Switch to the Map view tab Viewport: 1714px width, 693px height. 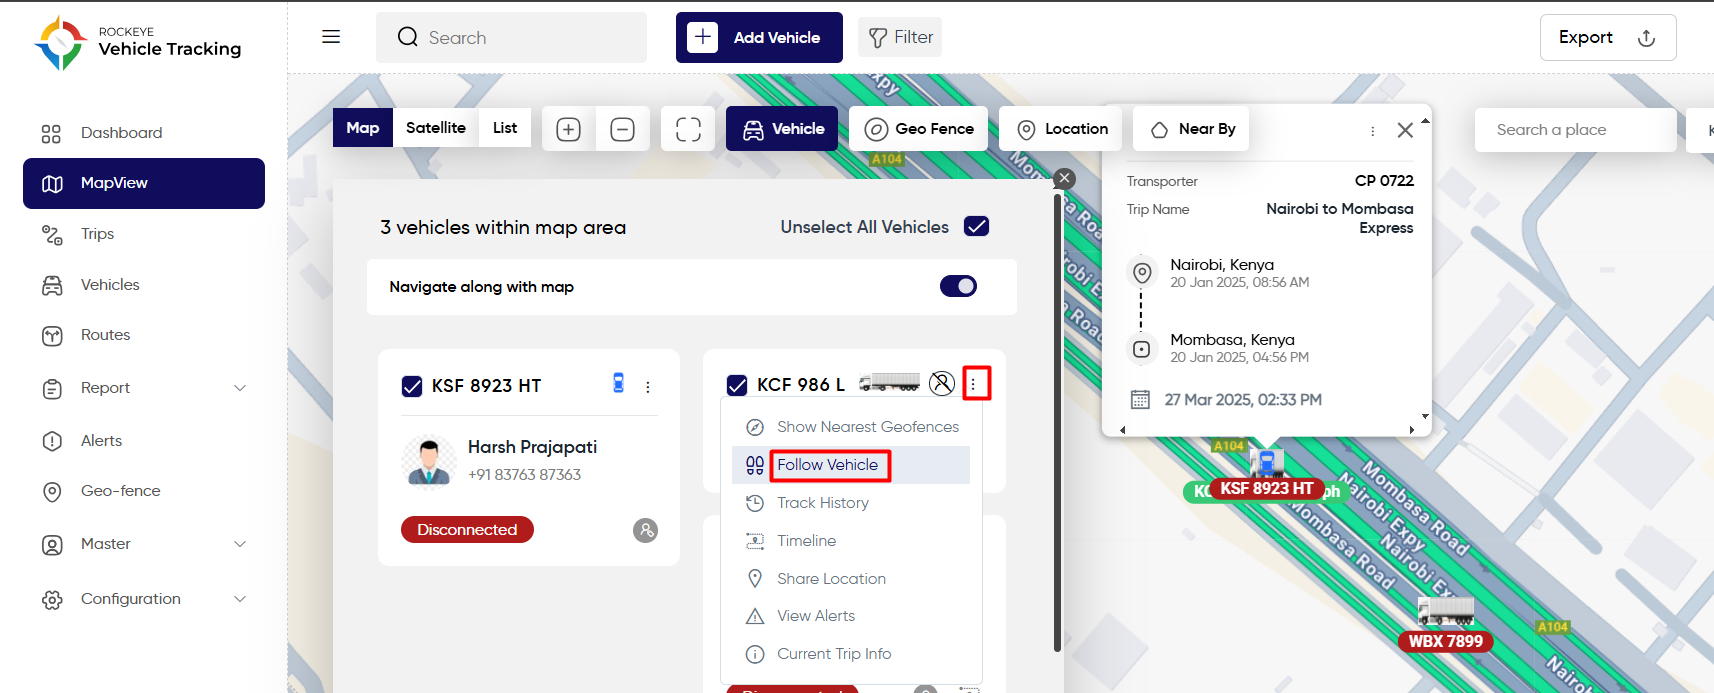coord(363,128)
